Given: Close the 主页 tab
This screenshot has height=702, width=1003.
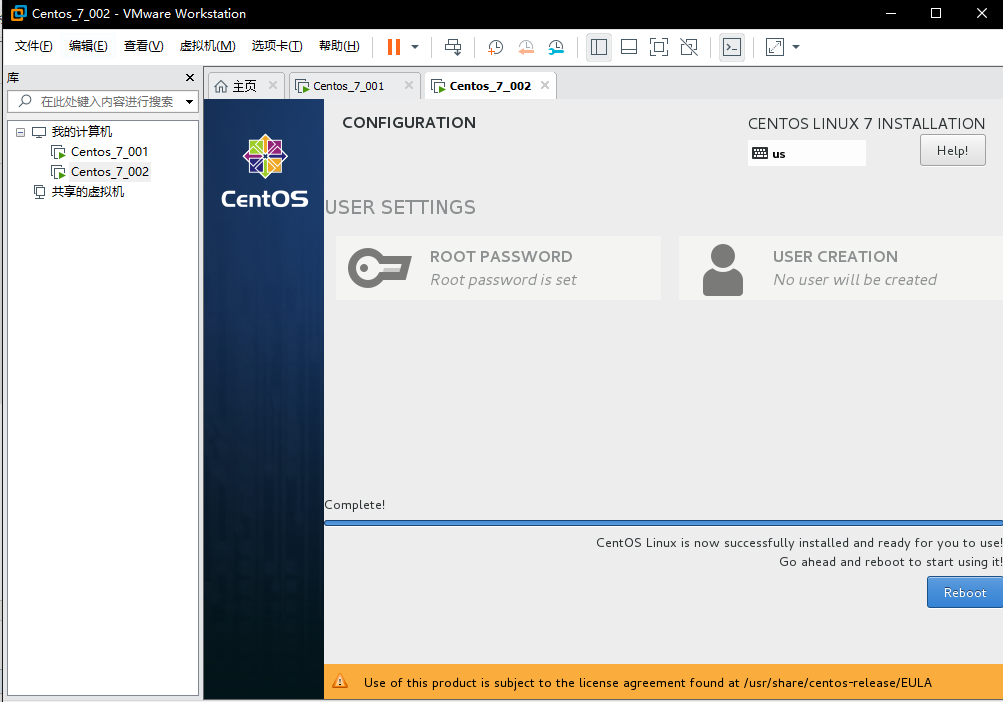Looking at the screenshot, I should [272, 85].
